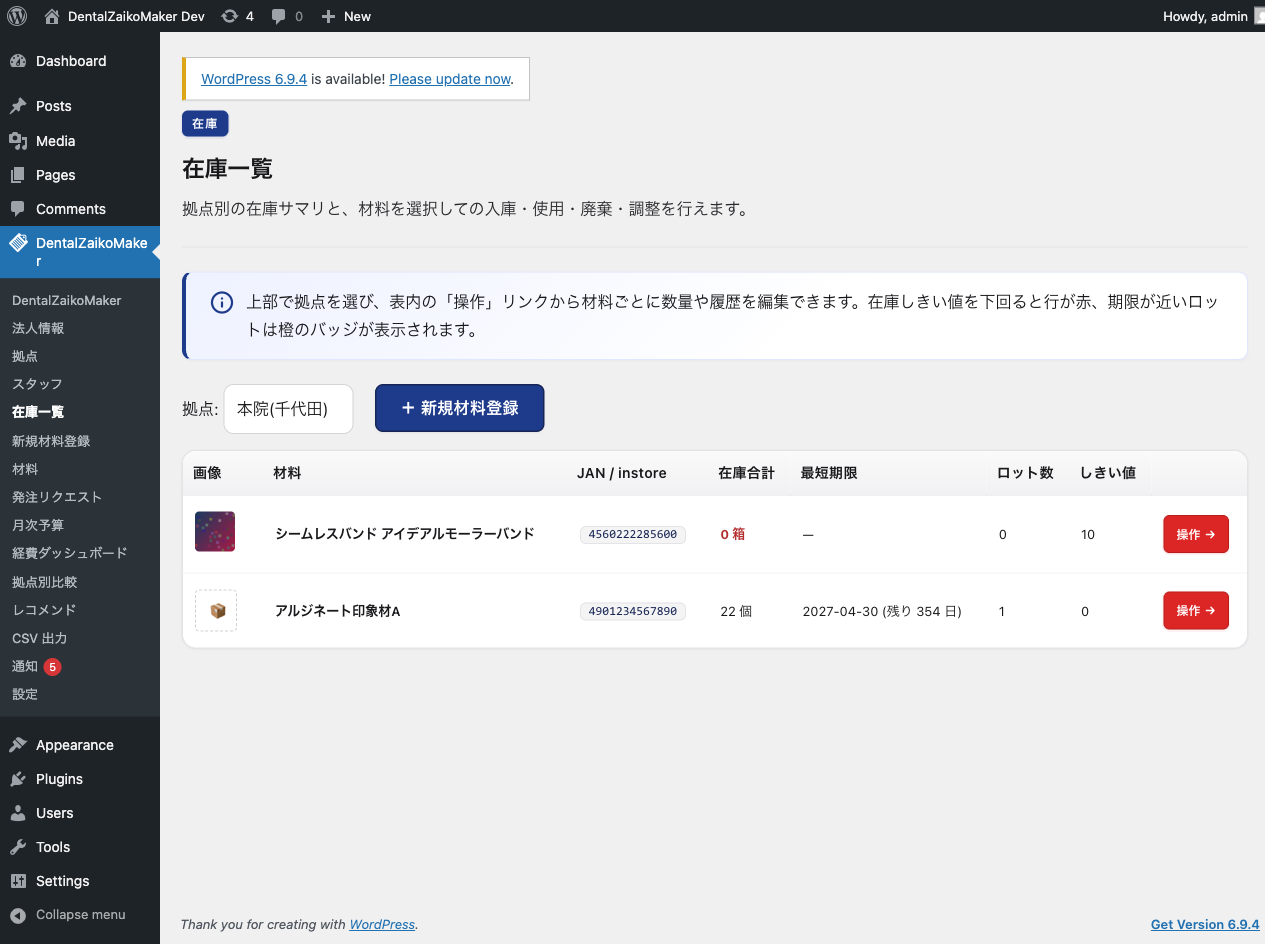
Task: Click the WordPress link in footer thanks
Action: [x=382, y=924]
